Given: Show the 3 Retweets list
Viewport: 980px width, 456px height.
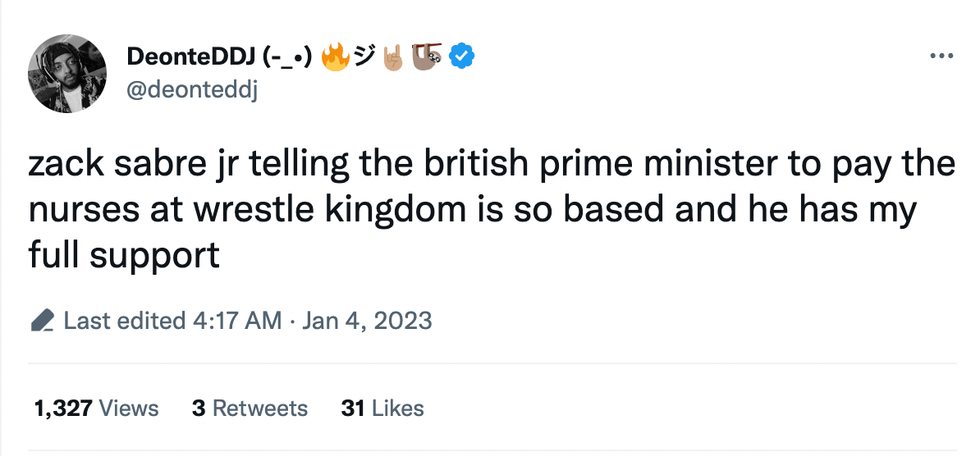Looking at the screenshot, I should [249, 408].
